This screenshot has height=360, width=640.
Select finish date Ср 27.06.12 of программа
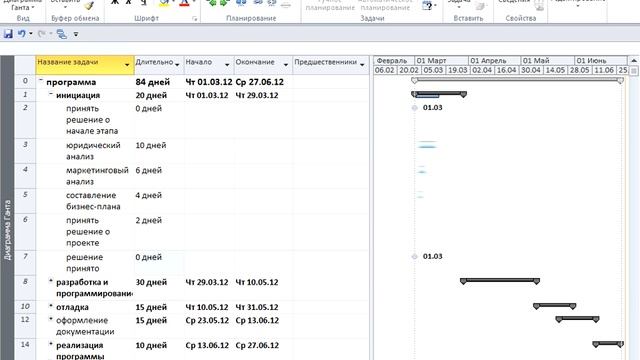263,82
